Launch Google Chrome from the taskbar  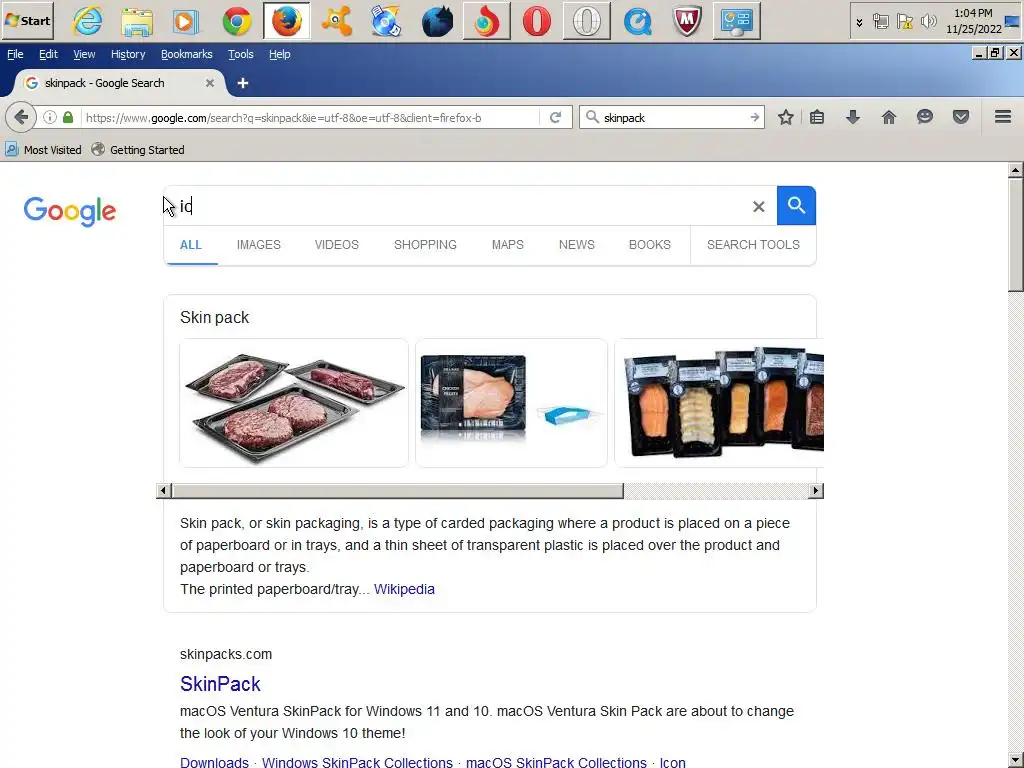tap(236, 21)
